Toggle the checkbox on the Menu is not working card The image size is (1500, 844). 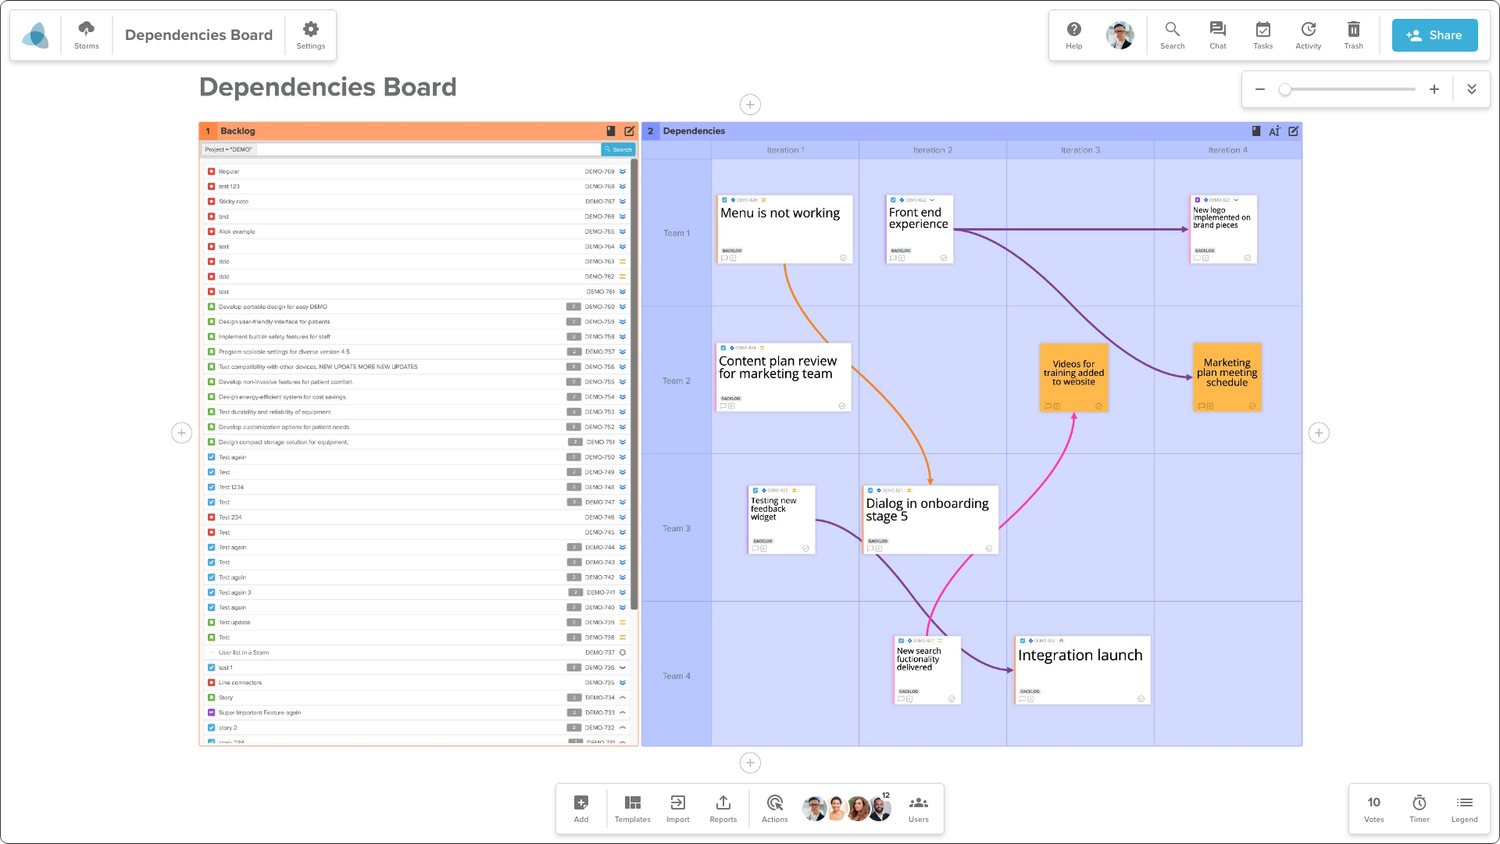[725, 200]
